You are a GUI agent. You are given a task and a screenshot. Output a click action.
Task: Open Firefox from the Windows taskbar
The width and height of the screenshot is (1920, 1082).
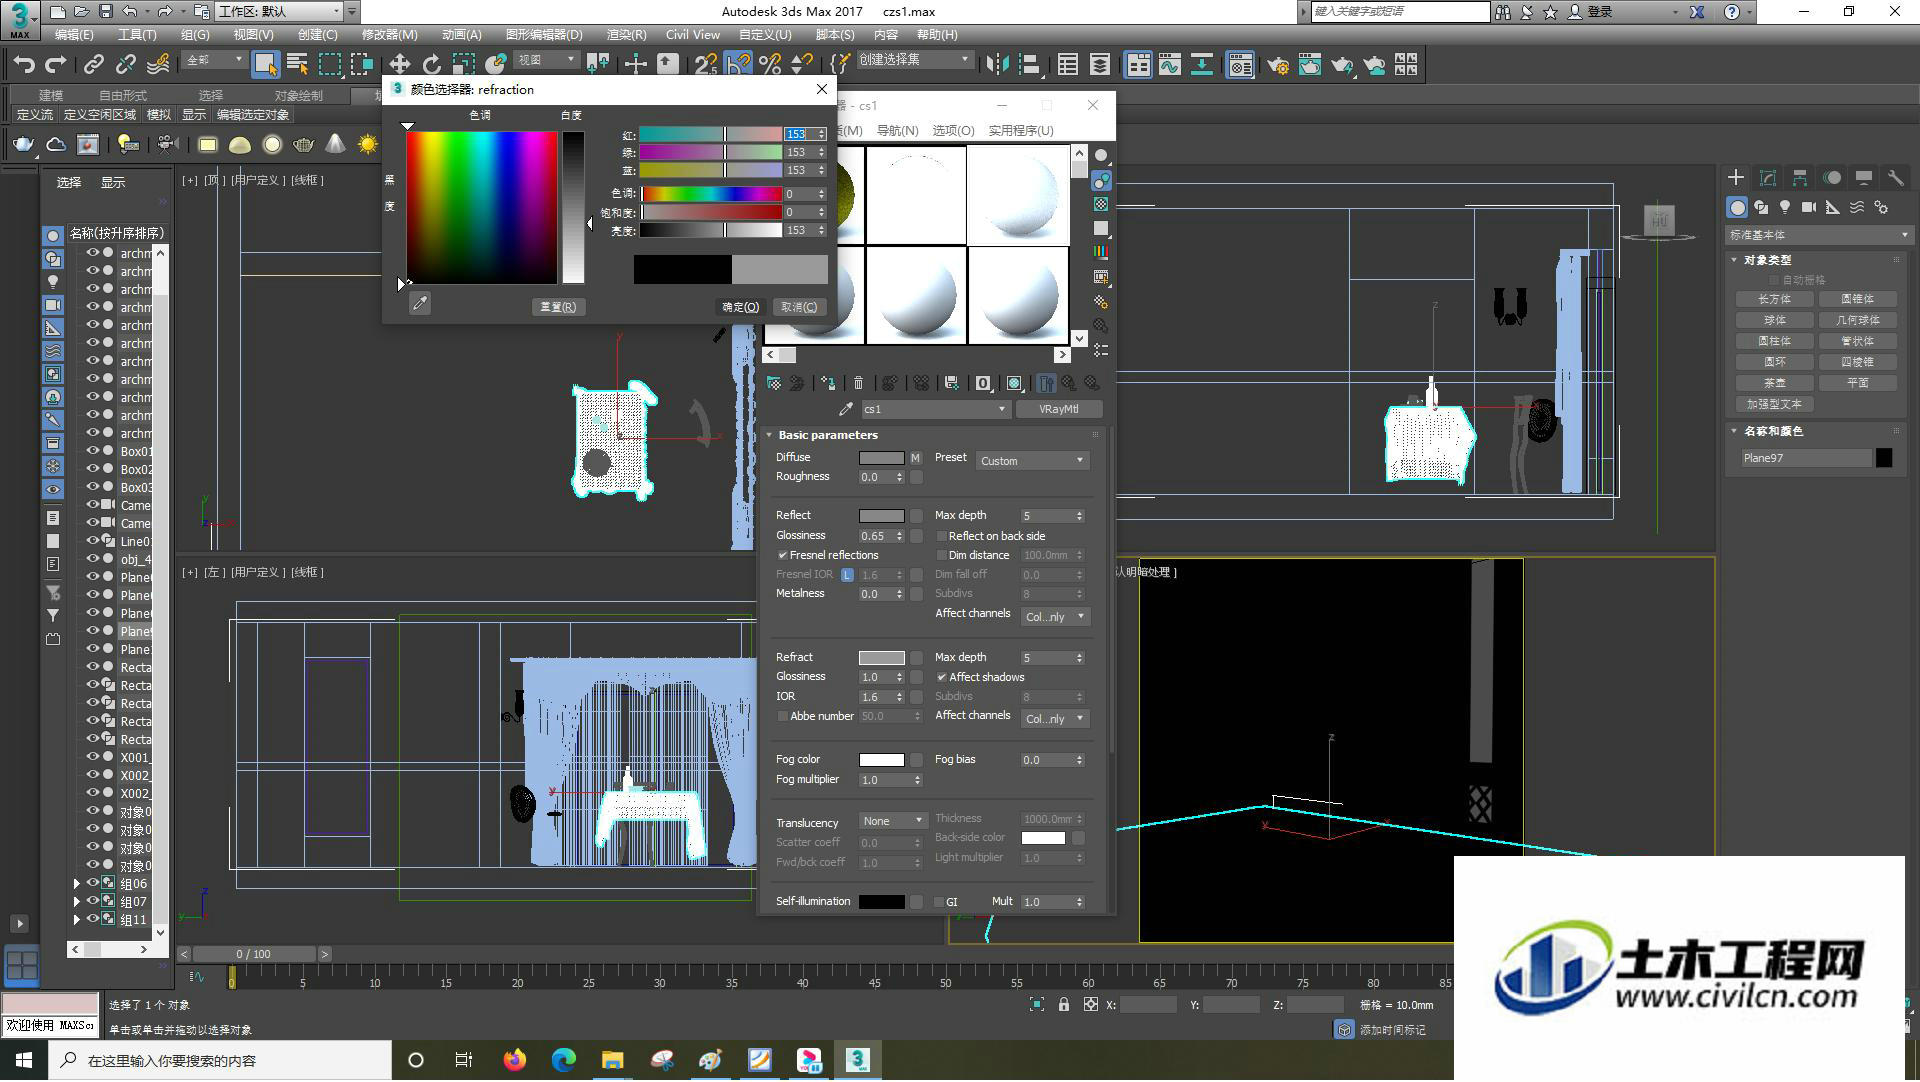515,1060
